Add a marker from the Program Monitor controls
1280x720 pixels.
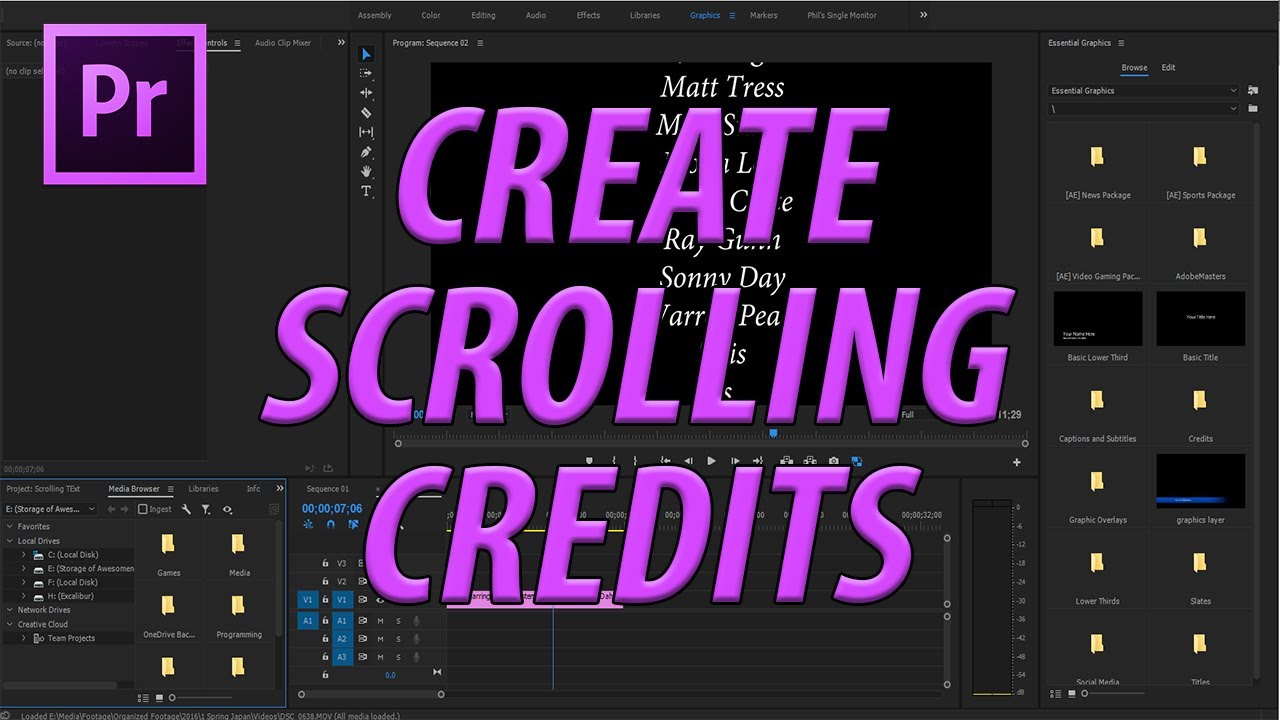pyautogui.click(x=589, y=461)
